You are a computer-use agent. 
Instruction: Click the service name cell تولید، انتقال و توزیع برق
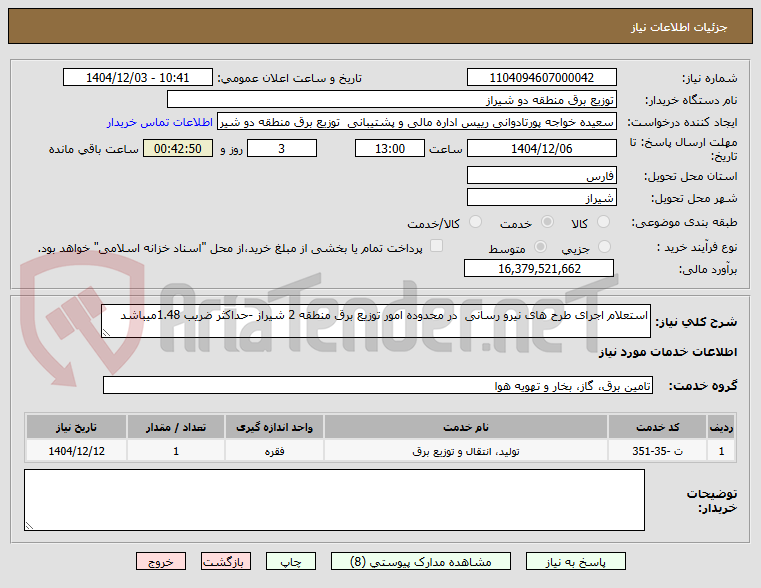coord(466,451)
